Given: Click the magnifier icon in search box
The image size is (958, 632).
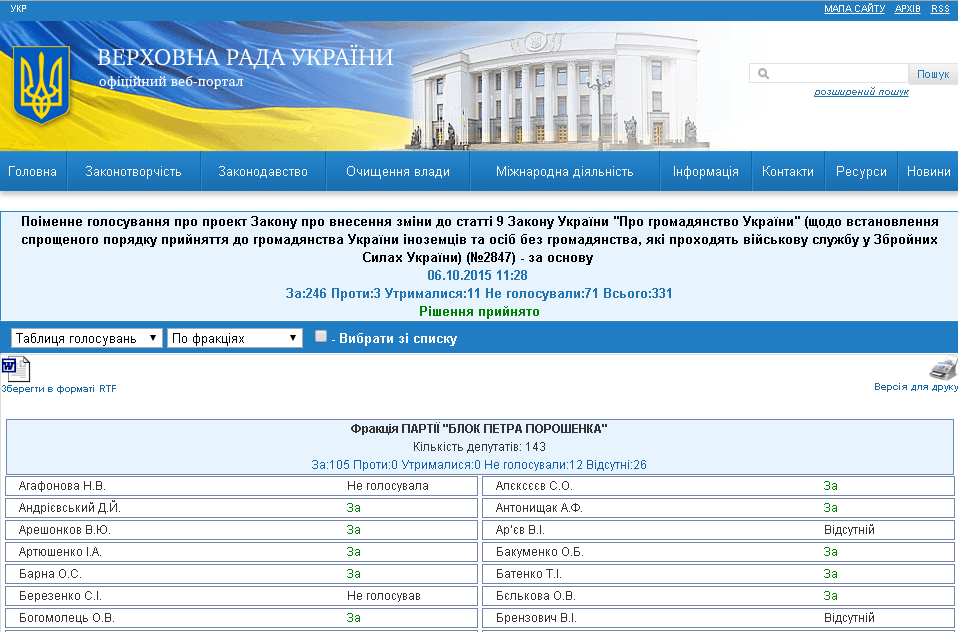Looking at the screenshot, I should point(763,74).
